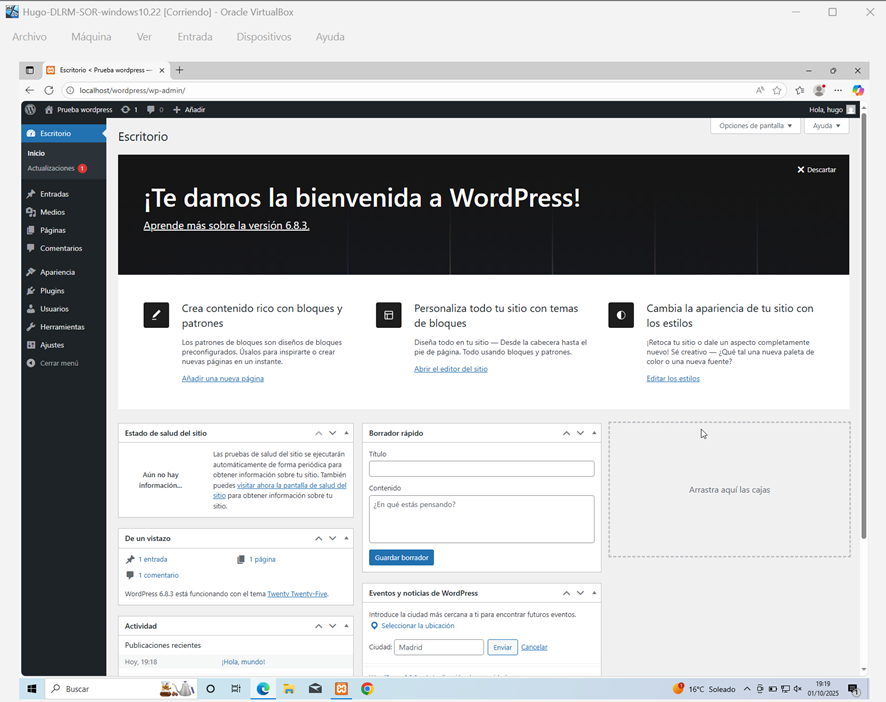
Task: Expand the Ayuda dropdown tab
Action: tap(826, 126)
